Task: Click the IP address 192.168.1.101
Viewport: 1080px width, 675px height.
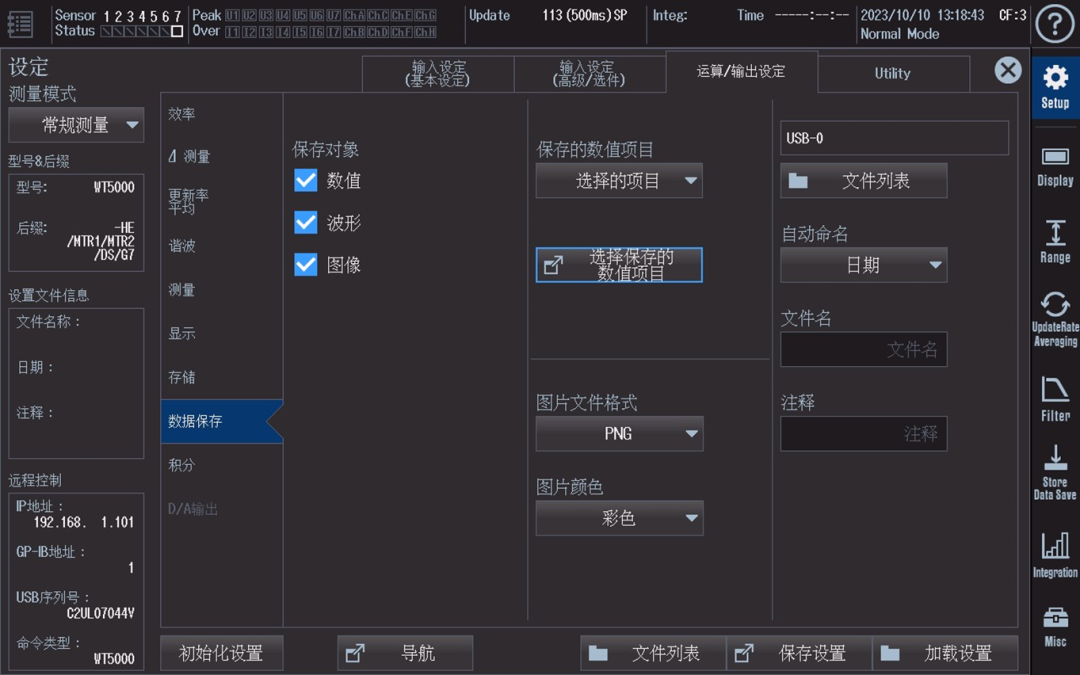Action: click(83, 522)
